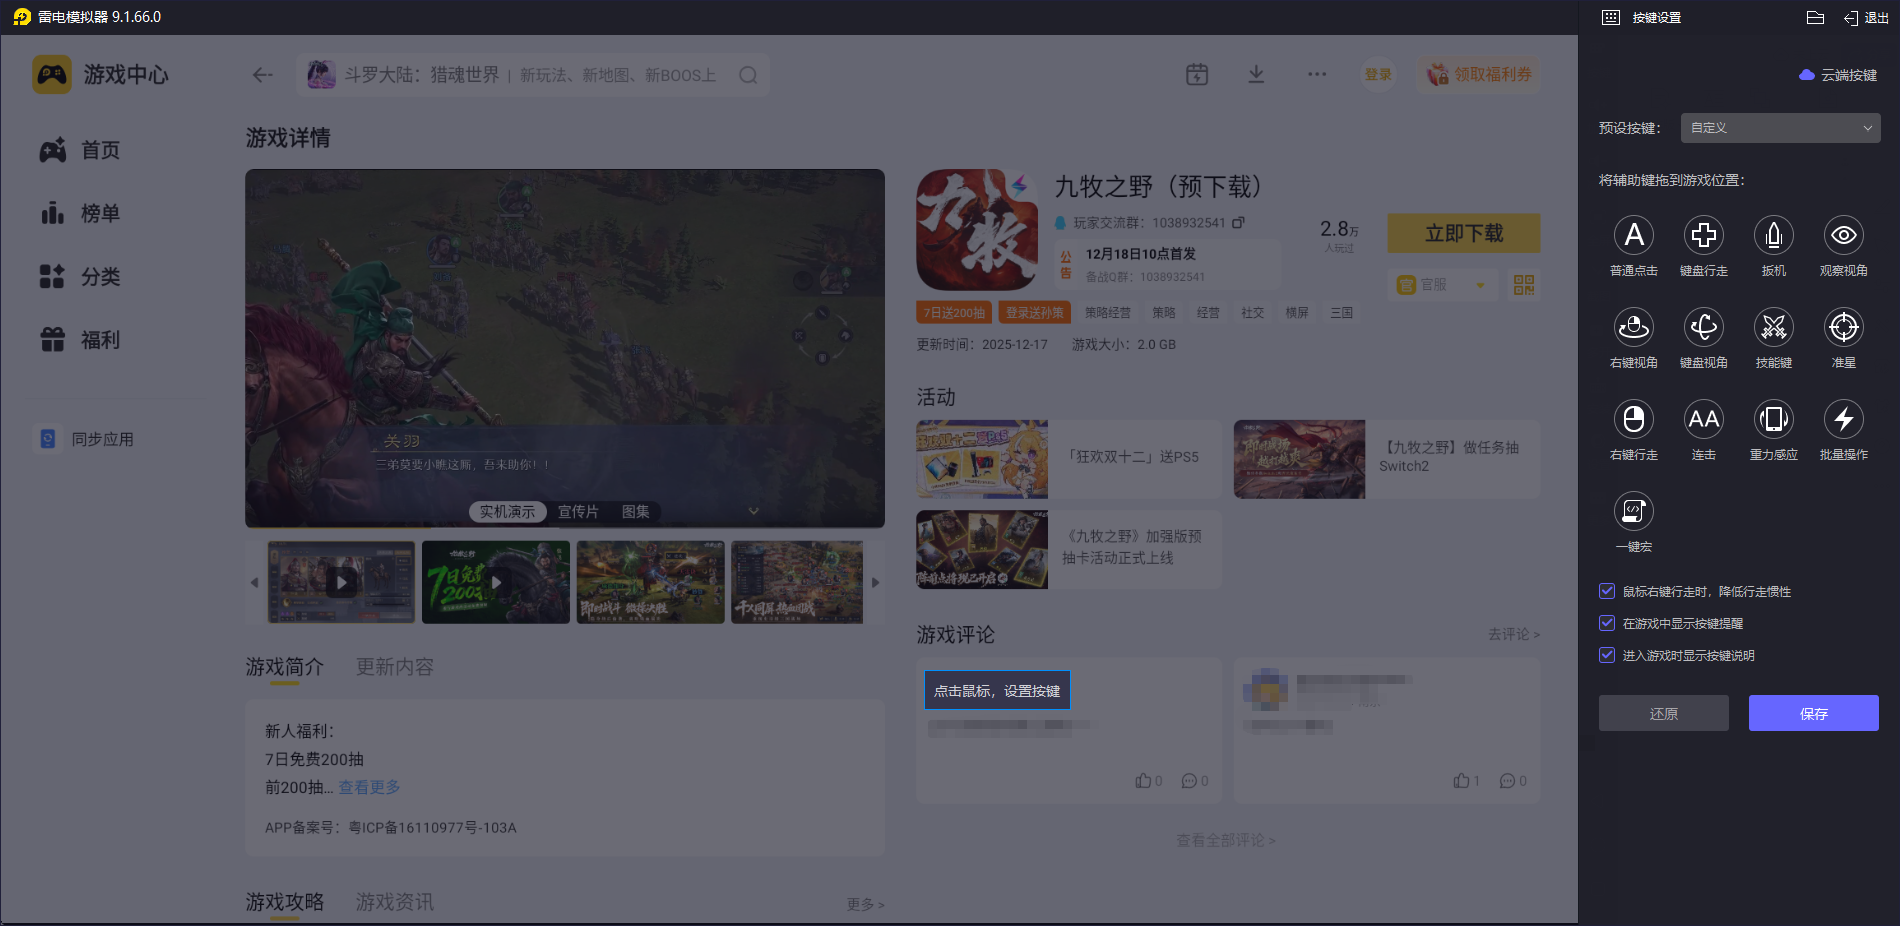Open the 加强版预抽卡活动正式上线 activity card
1900x926 pixels.
[x=1069, y=549]
